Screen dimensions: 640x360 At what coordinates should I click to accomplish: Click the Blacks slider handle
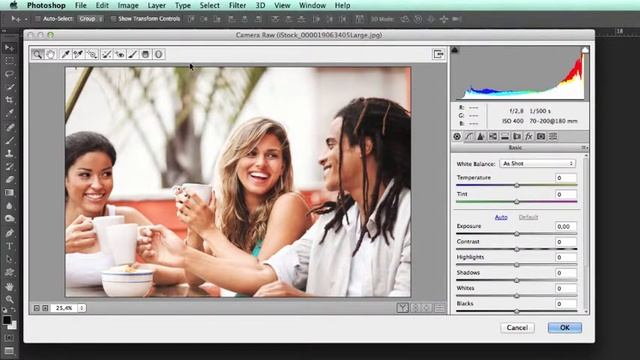(517, 311)
